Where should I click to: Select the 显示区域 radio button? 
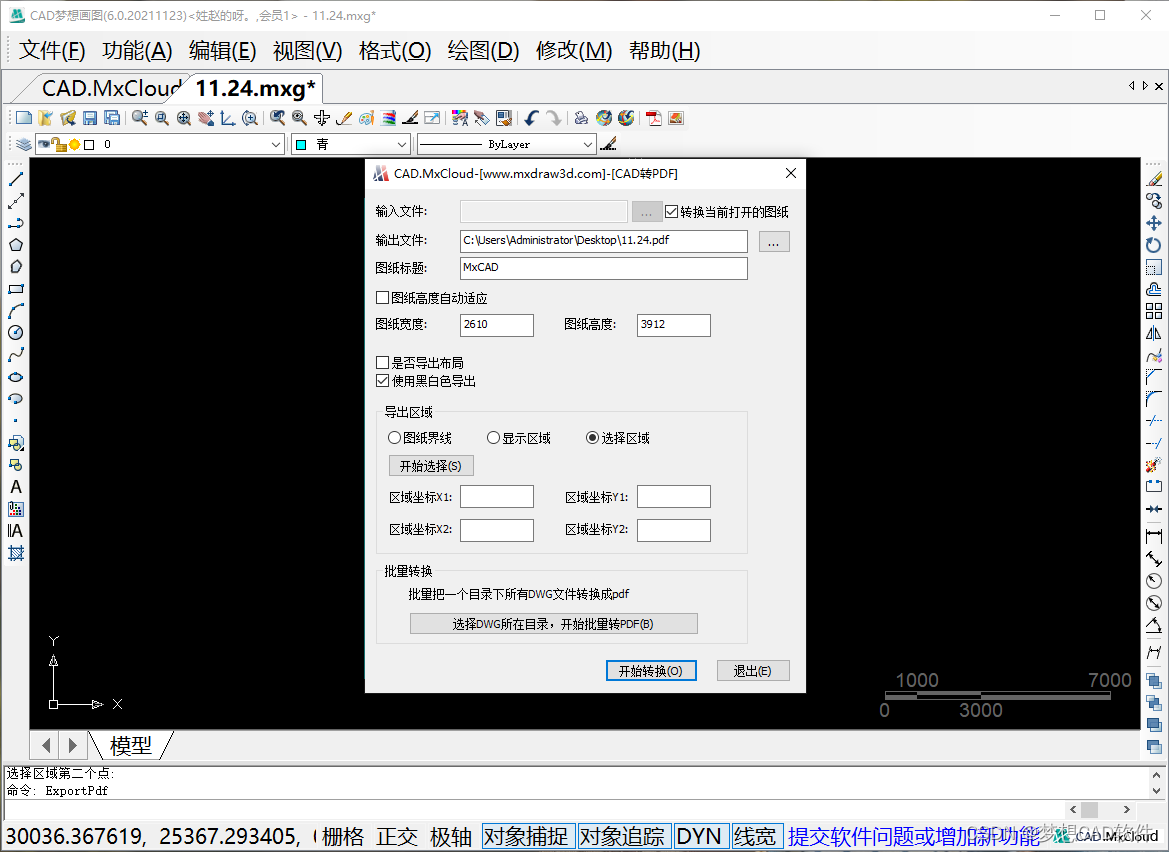491,437
